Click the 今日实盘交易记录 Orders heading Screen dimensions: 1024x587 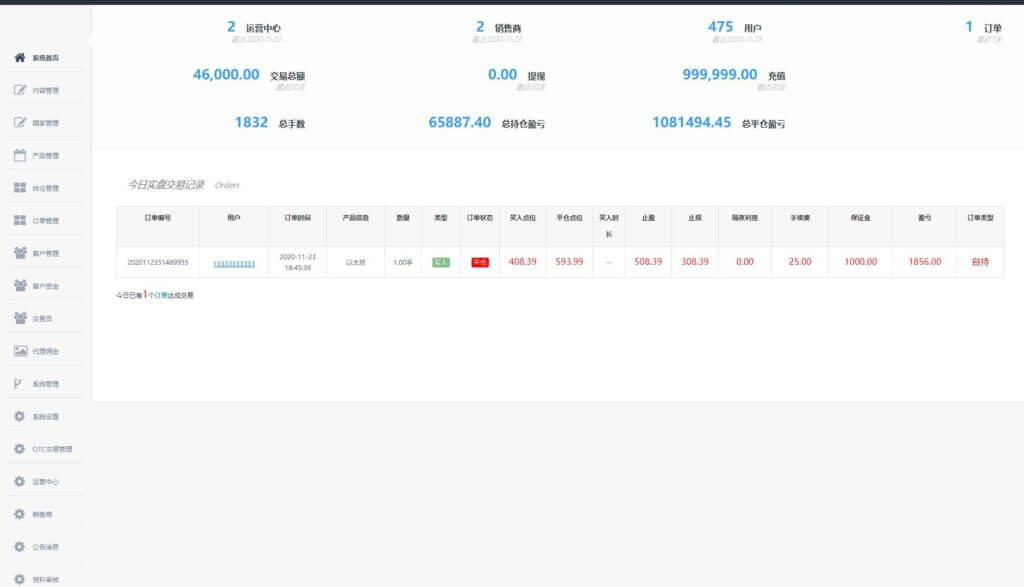(184, 185)
